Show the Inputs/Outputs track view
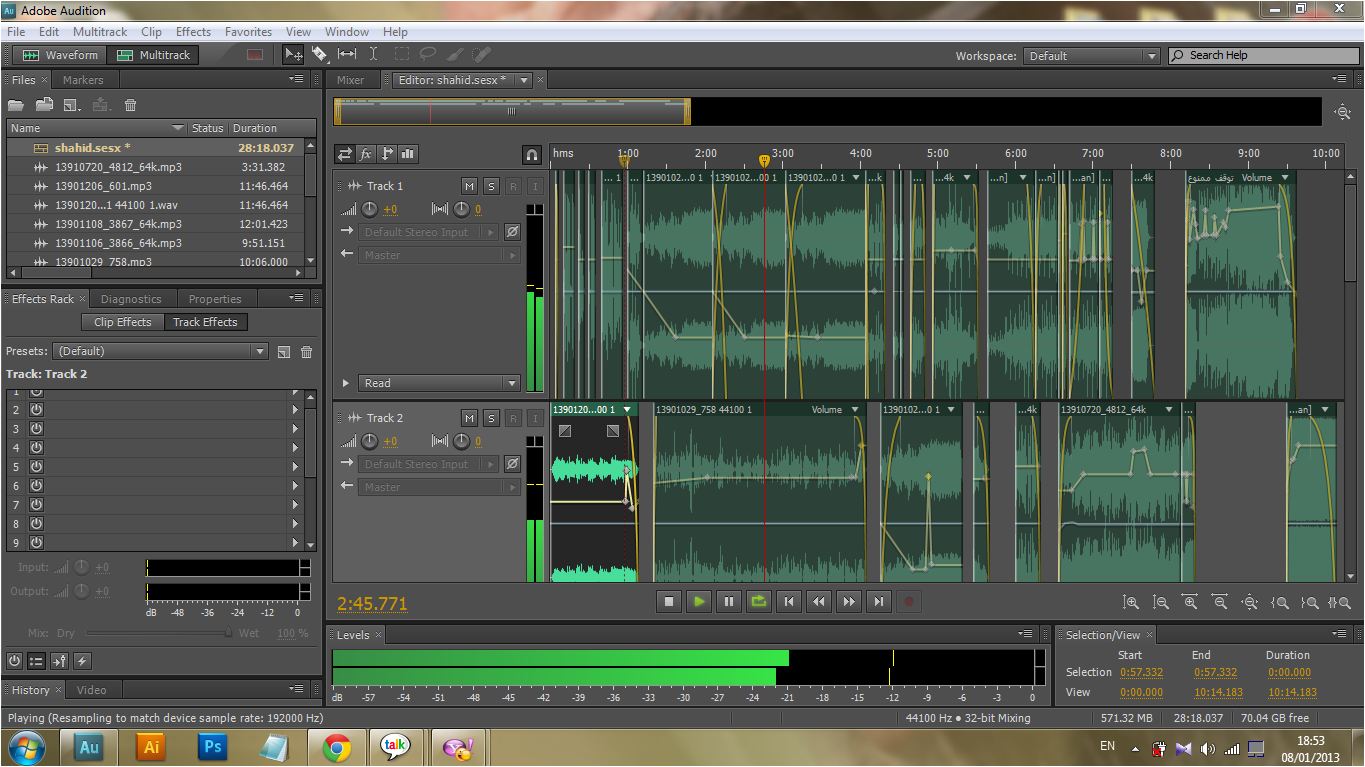Screen dimensions: 1365x767 tap(345, 154)
